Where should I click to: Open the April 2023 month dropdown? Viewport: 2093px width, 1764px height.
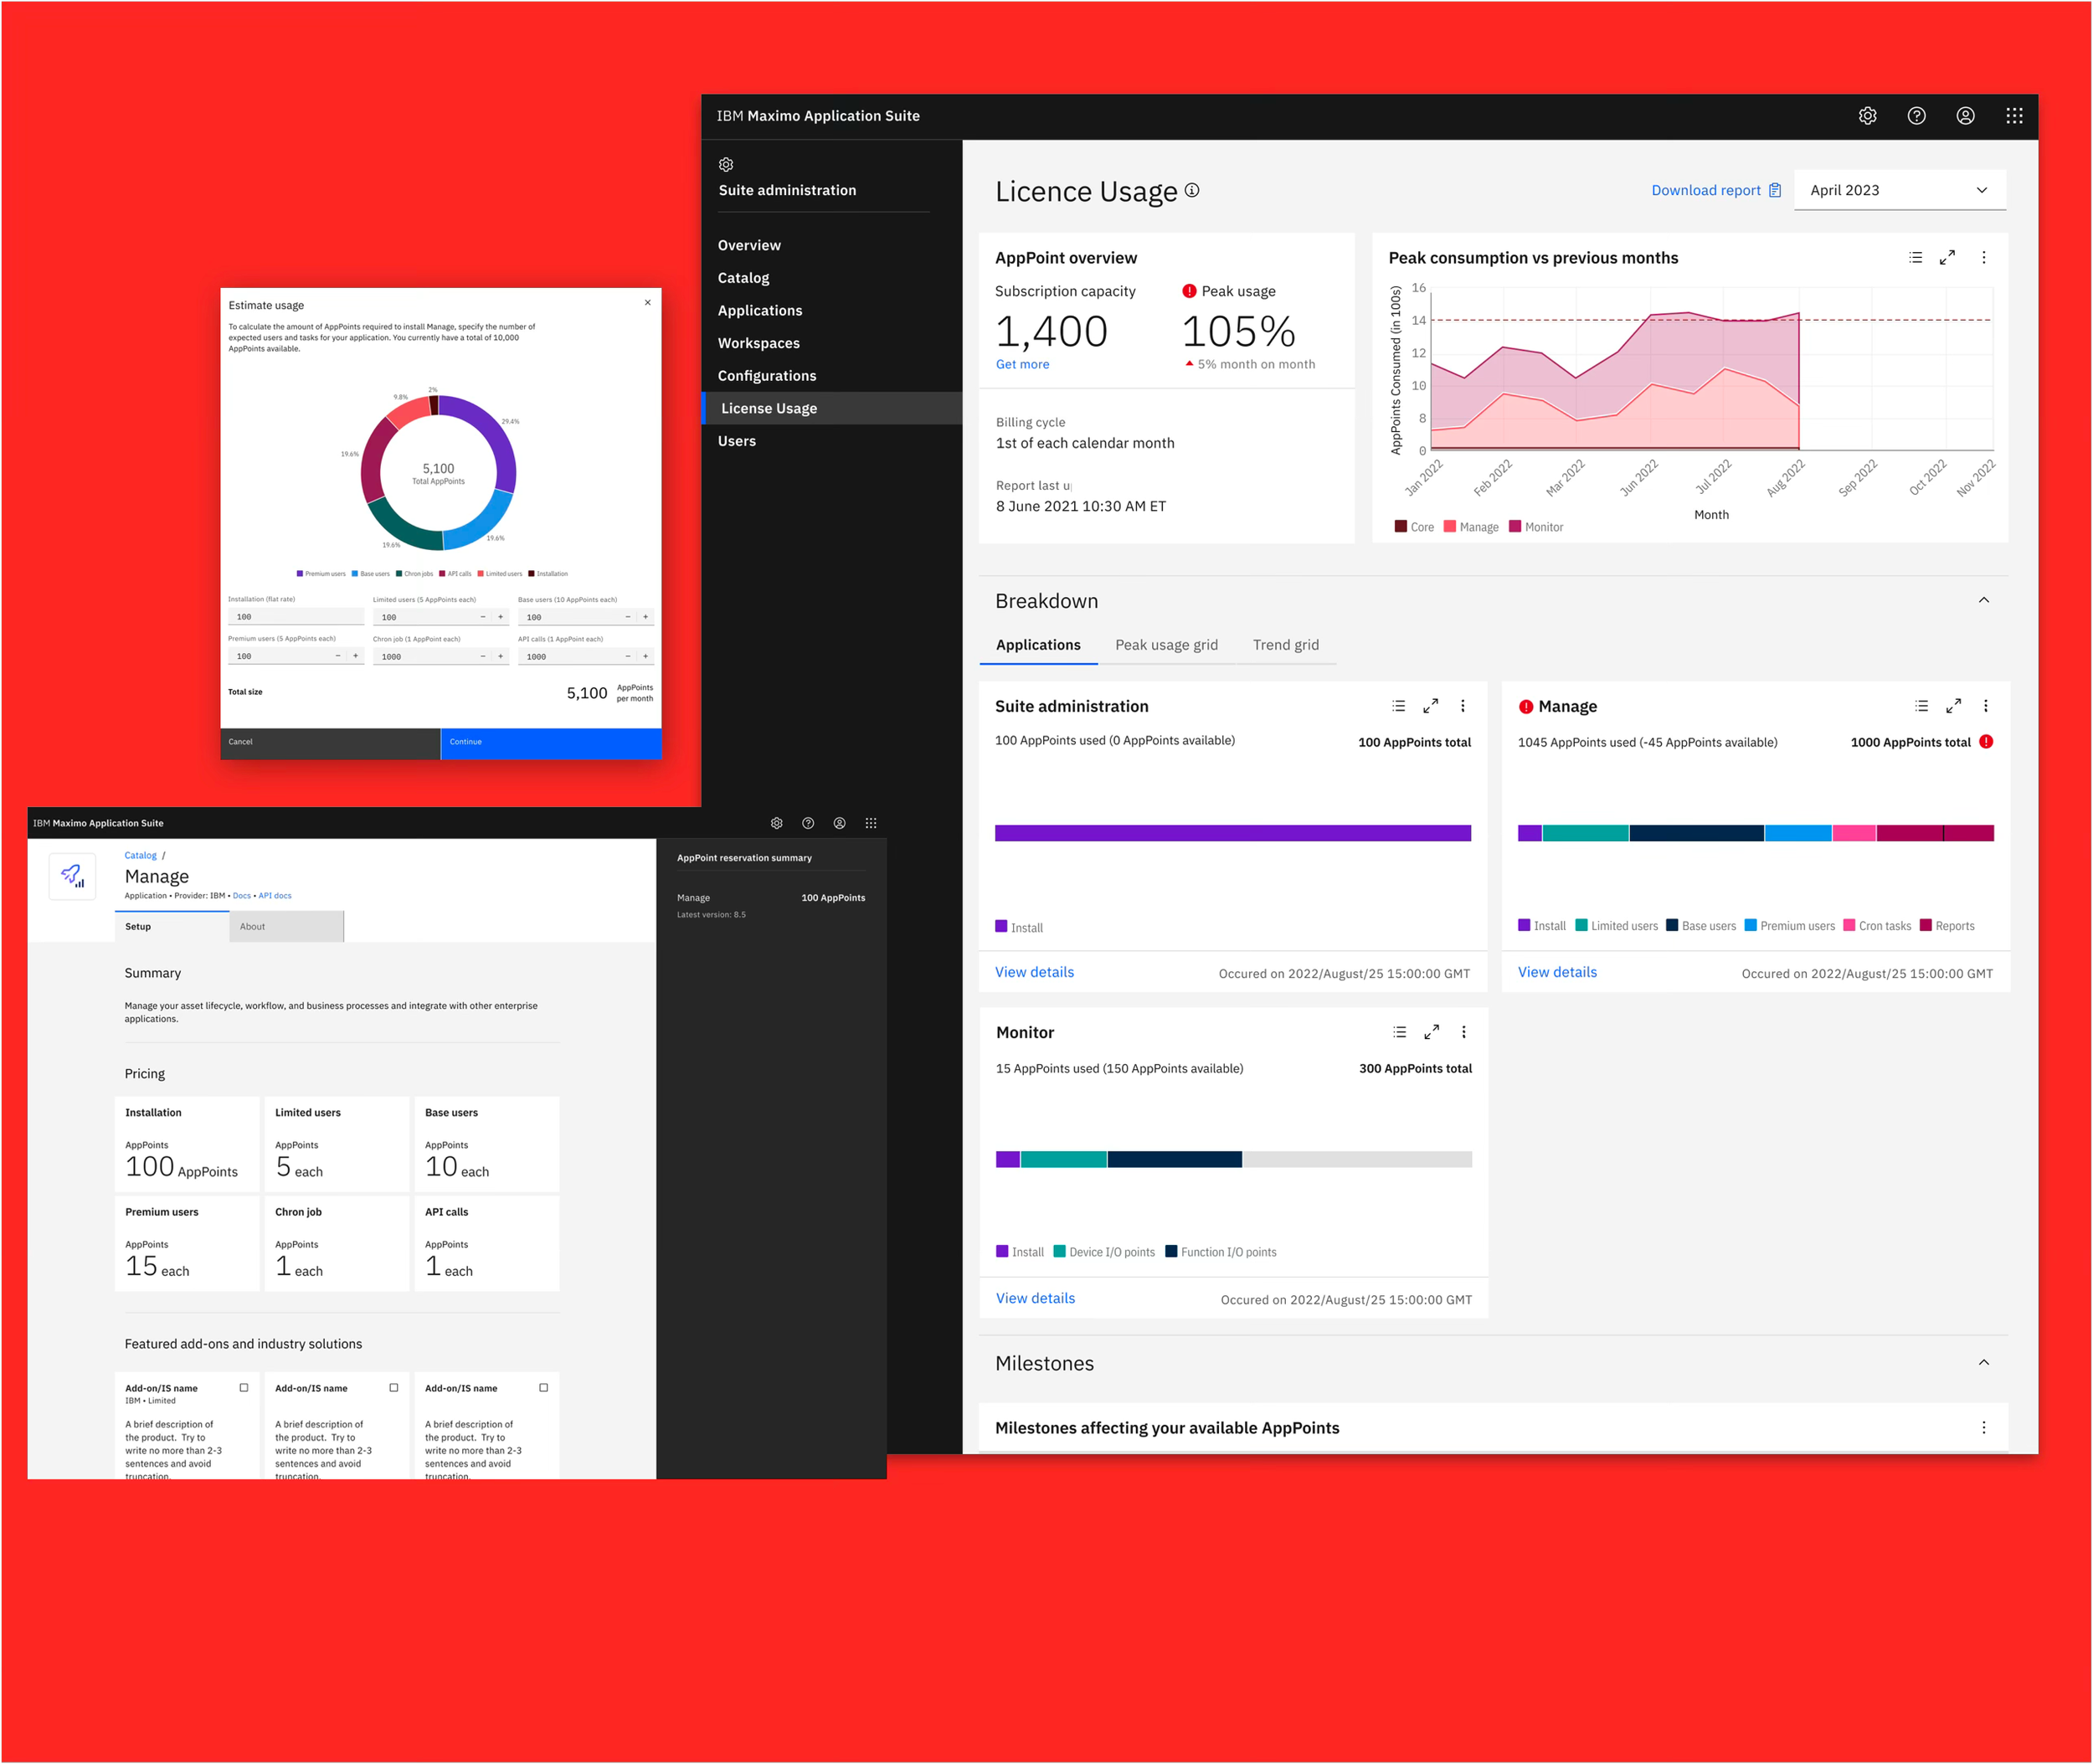tap(1898, 190)
